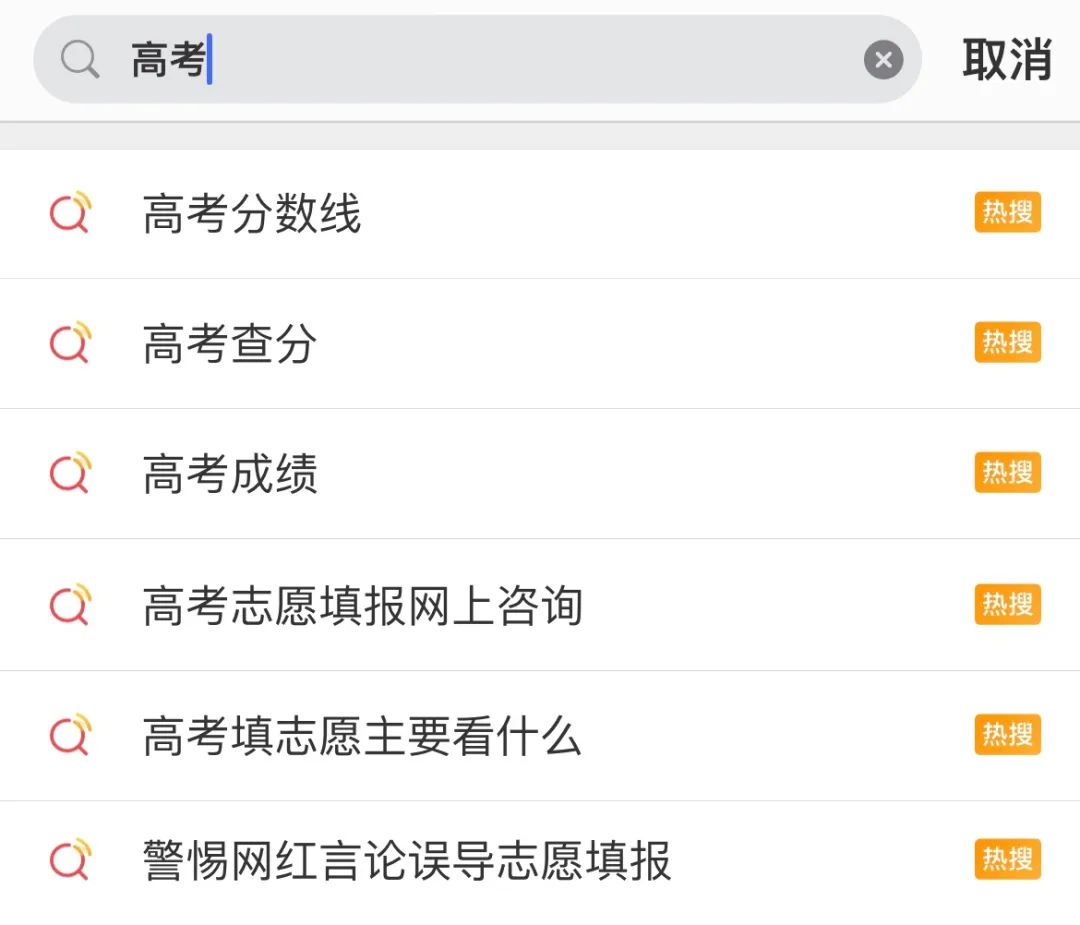Open the suggestion 警惕网红言论误导志愿填报
Viewport: 1080px width, 925px height.
405,860
